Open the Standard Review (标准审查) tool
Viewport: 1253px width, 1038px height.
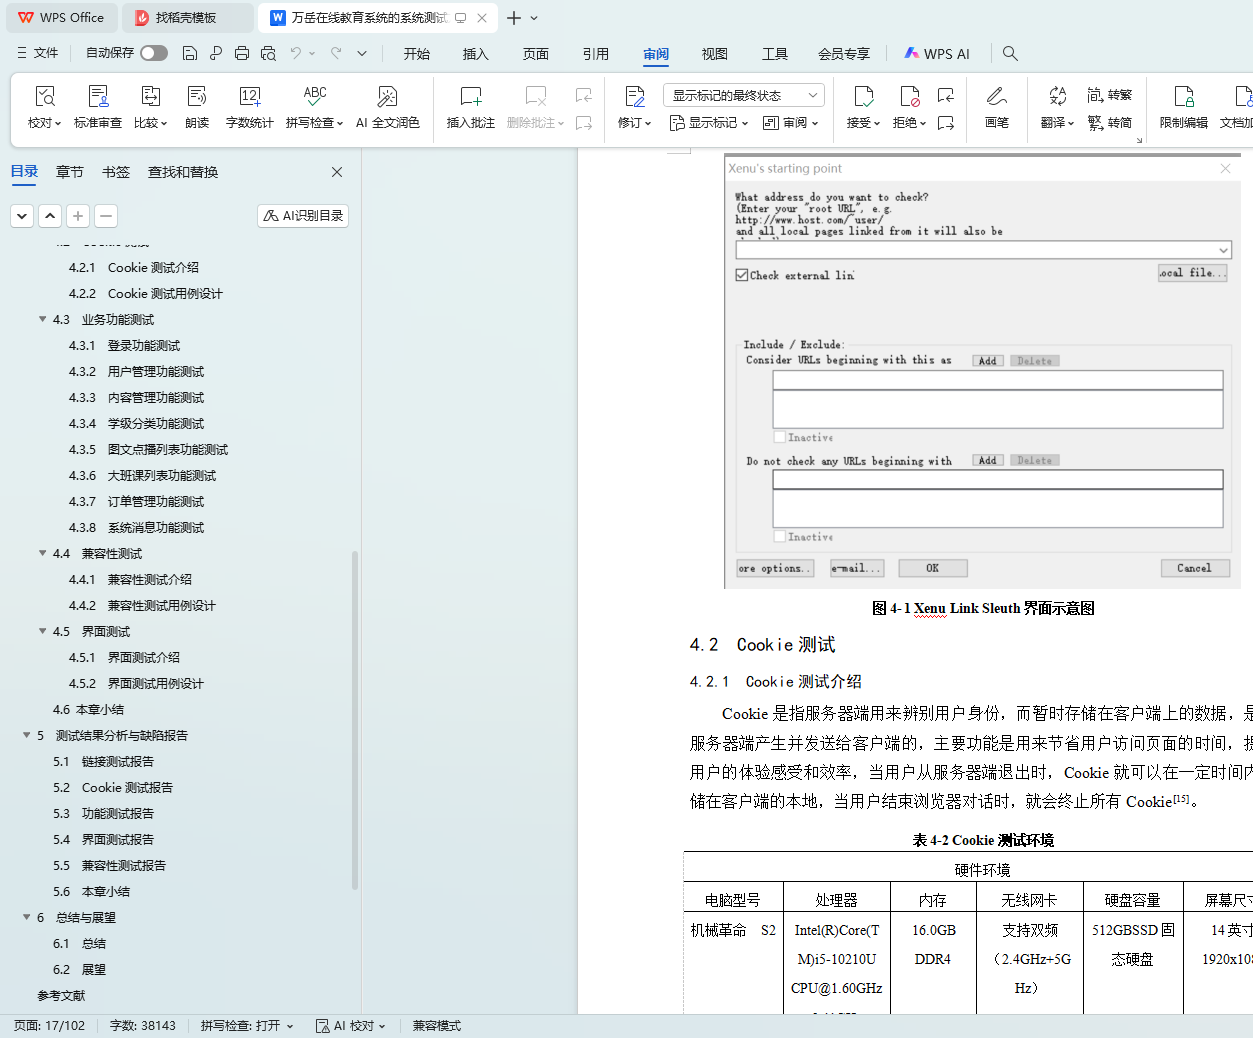98,106
